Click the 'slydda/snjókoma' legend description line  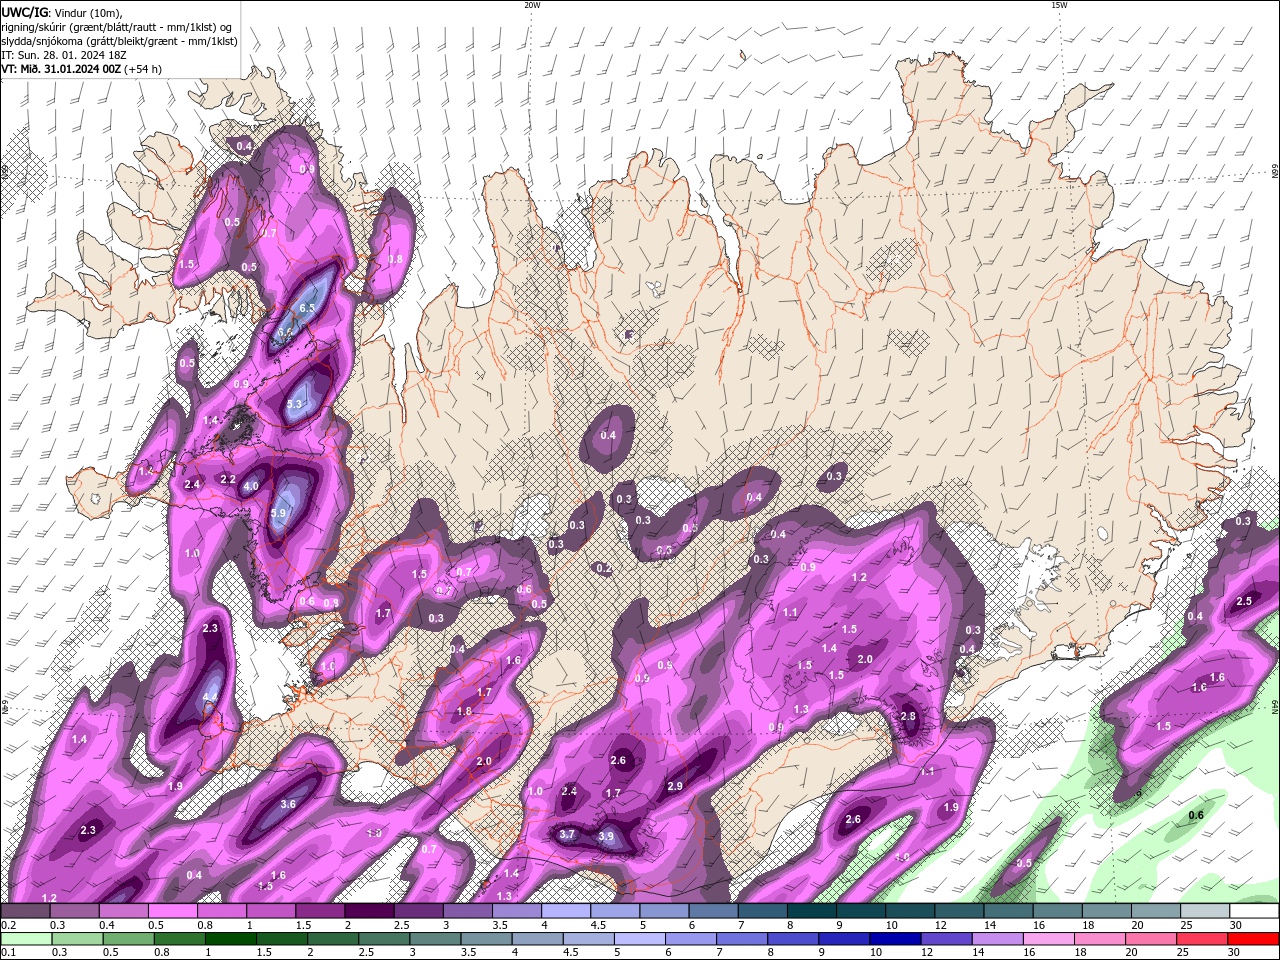pos(119,41)
